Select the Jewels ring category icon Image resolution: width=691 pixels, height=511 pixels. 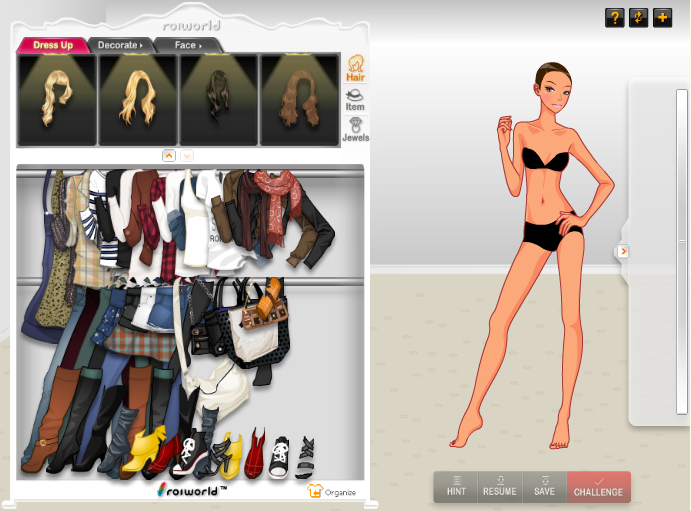(355, 129)
